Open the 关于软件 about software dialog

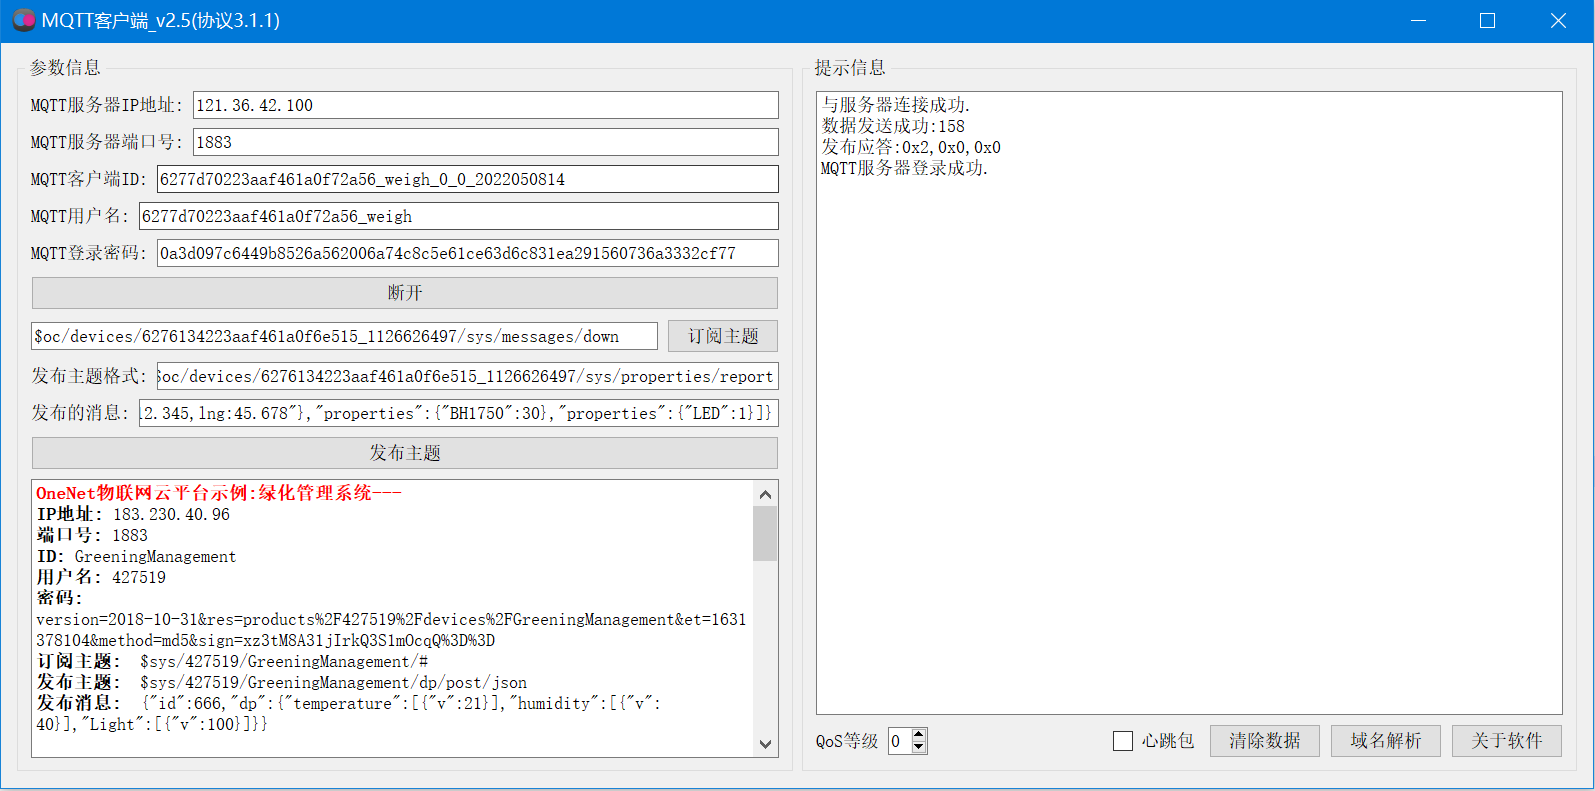pyautogui.click(x=1507, y=741)
